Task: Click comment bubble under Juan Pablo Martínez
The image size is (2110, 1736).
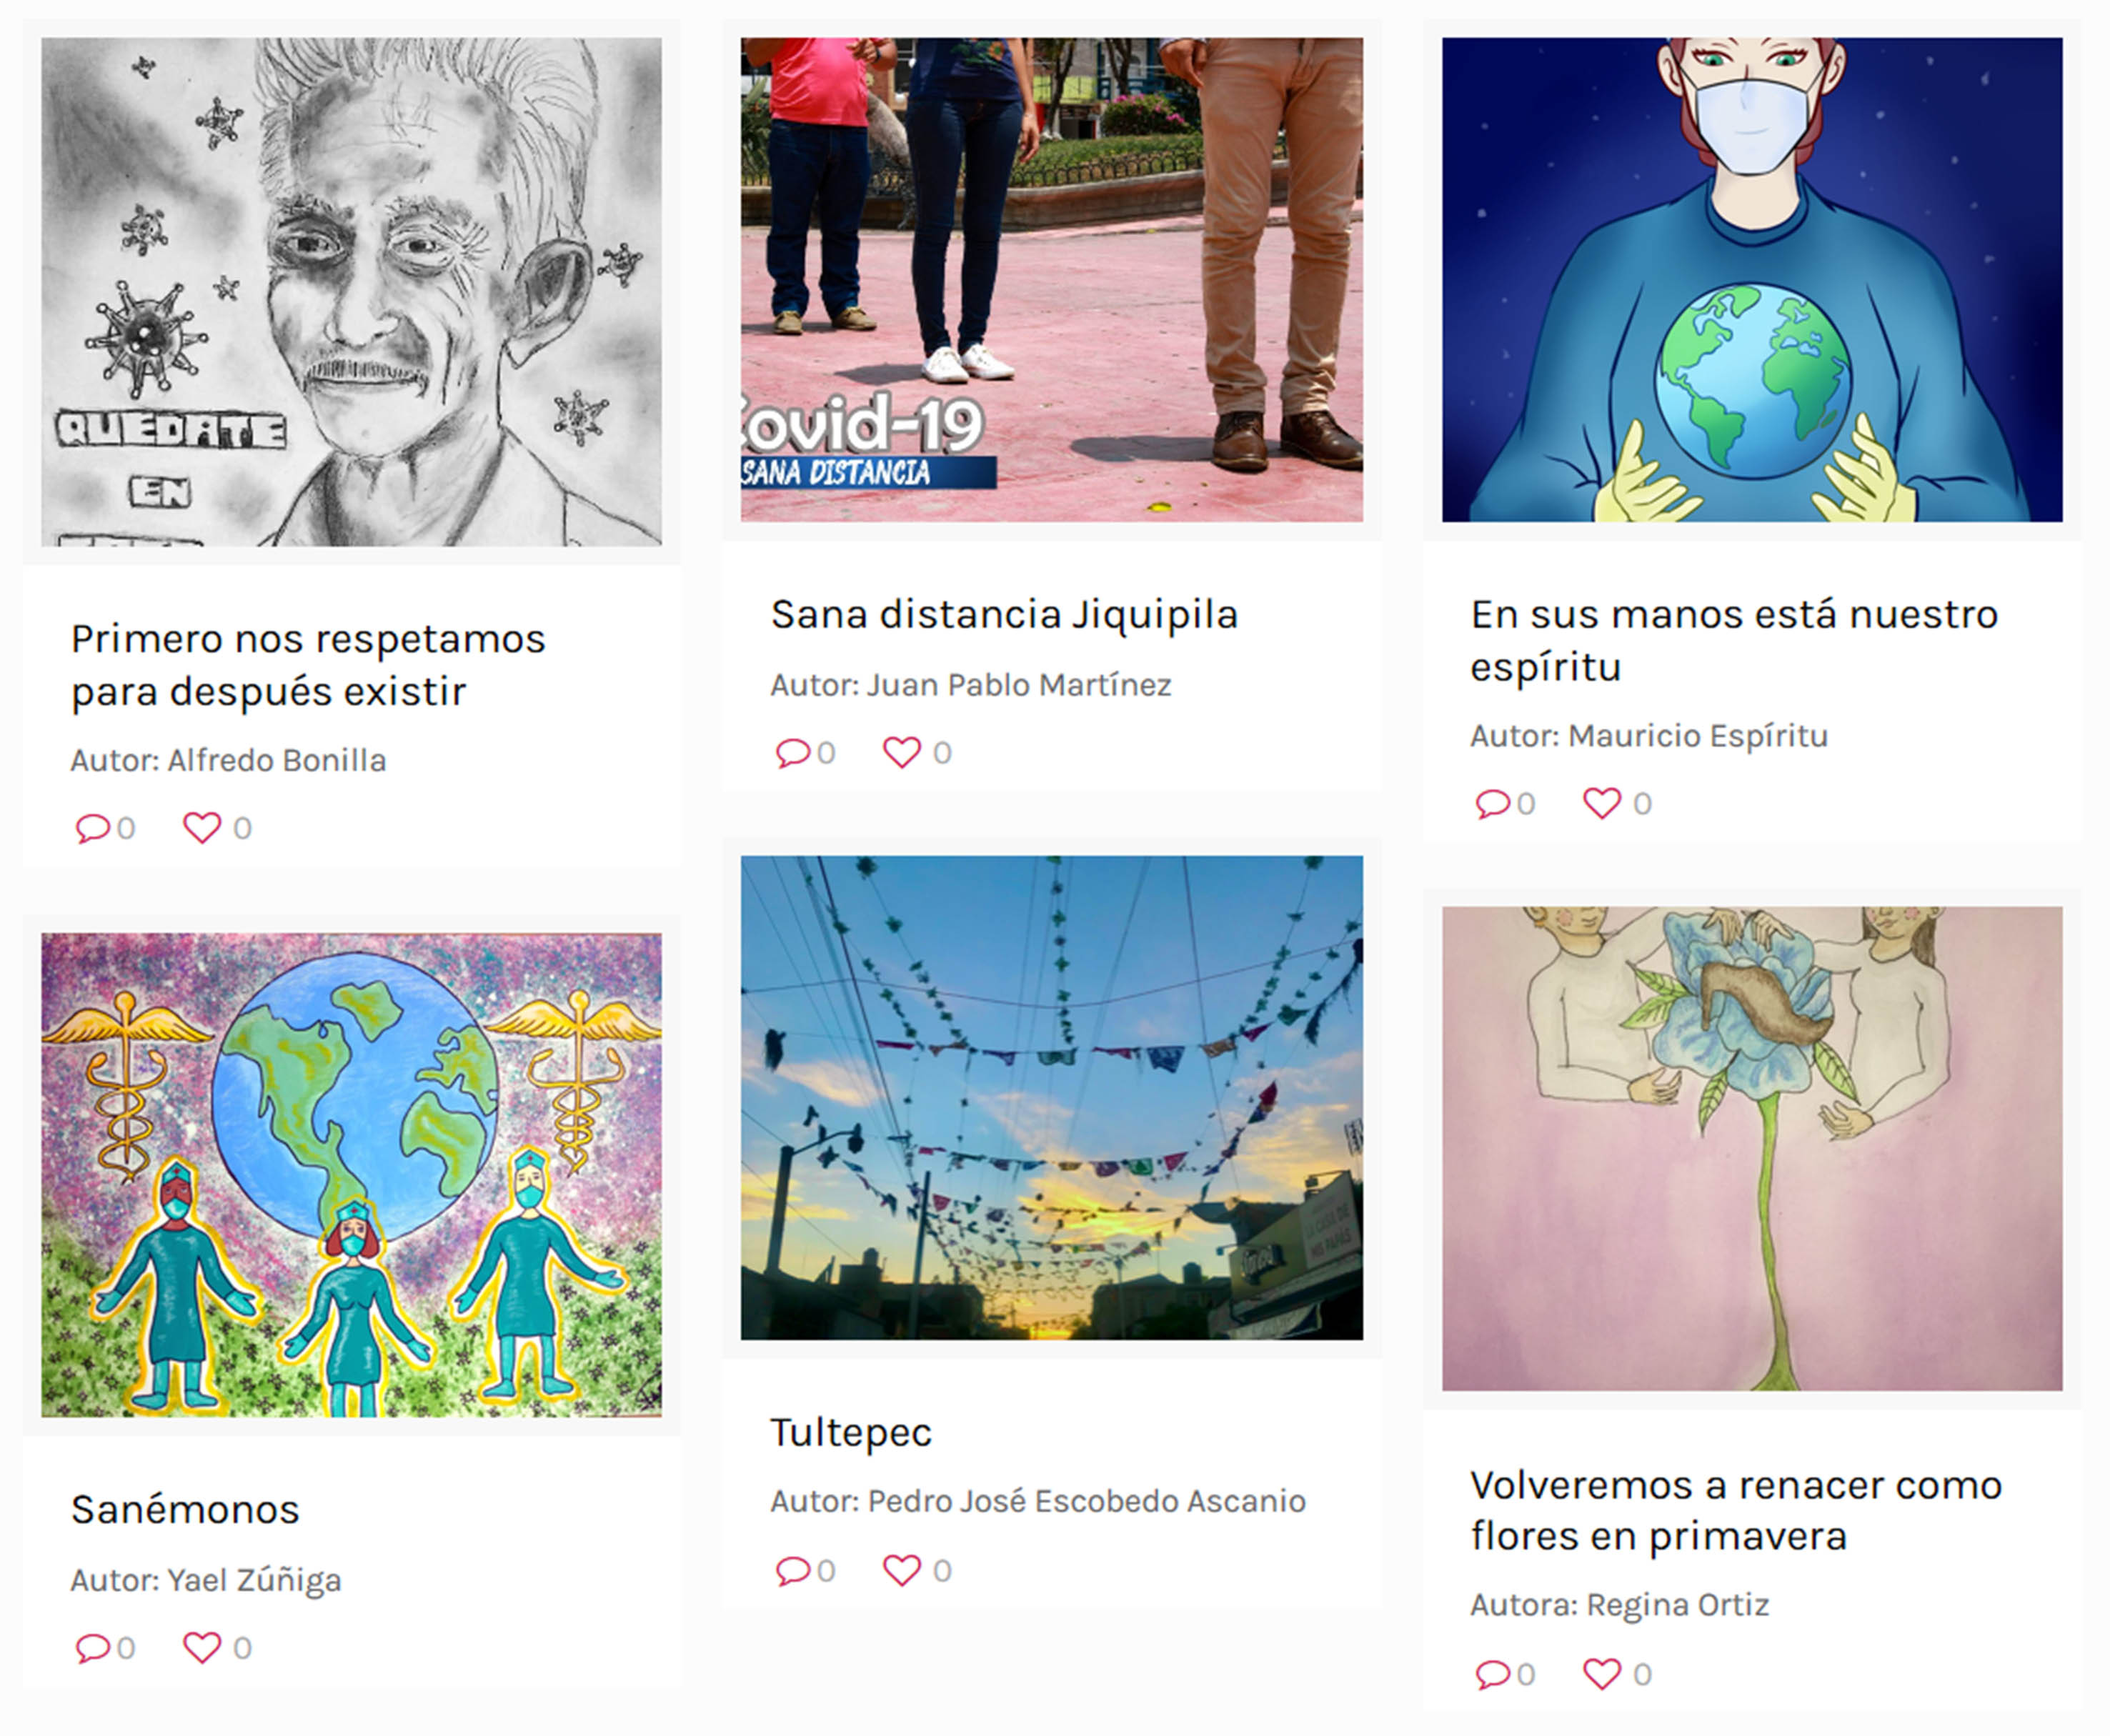Action: (x=792, y=752)
